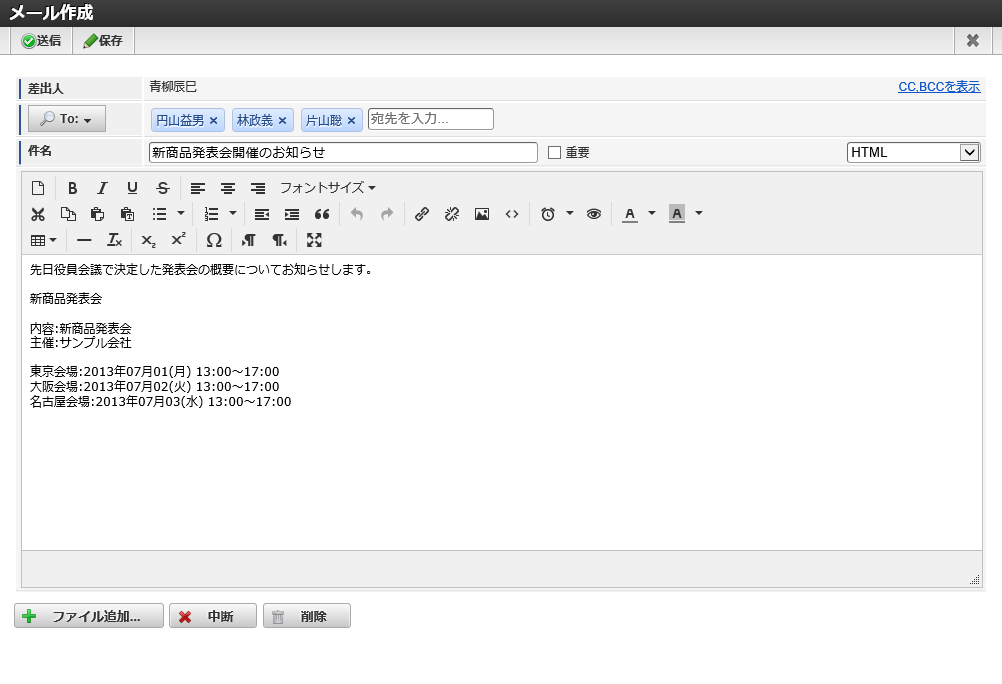
Task: Open the To: recipient type dropdown
Action: 66,119
